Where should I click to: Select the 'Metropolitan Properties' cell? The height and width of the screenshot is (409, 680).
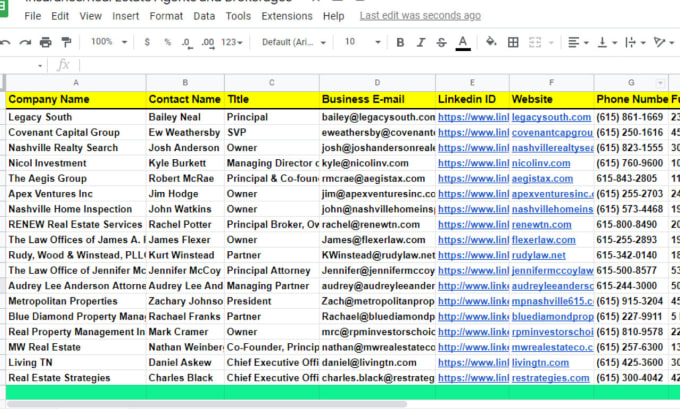pyautogui.click(x=76, y=301)
